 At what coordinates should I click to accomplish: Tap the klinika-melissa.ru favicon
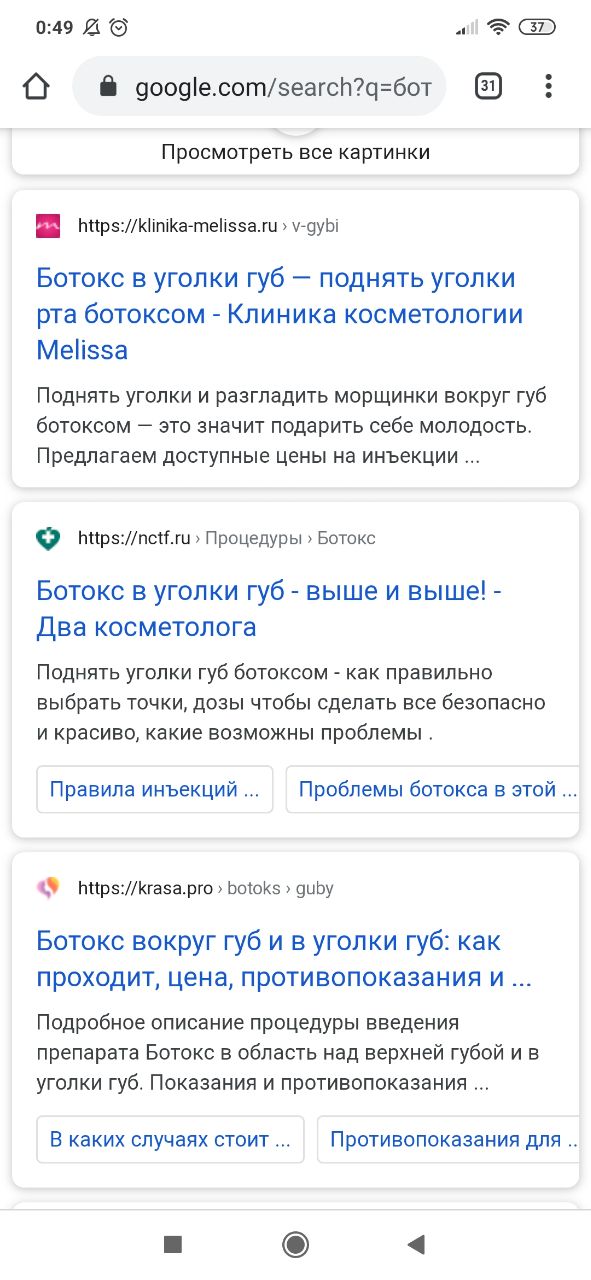pyautogui.click(x=48, y=226)
